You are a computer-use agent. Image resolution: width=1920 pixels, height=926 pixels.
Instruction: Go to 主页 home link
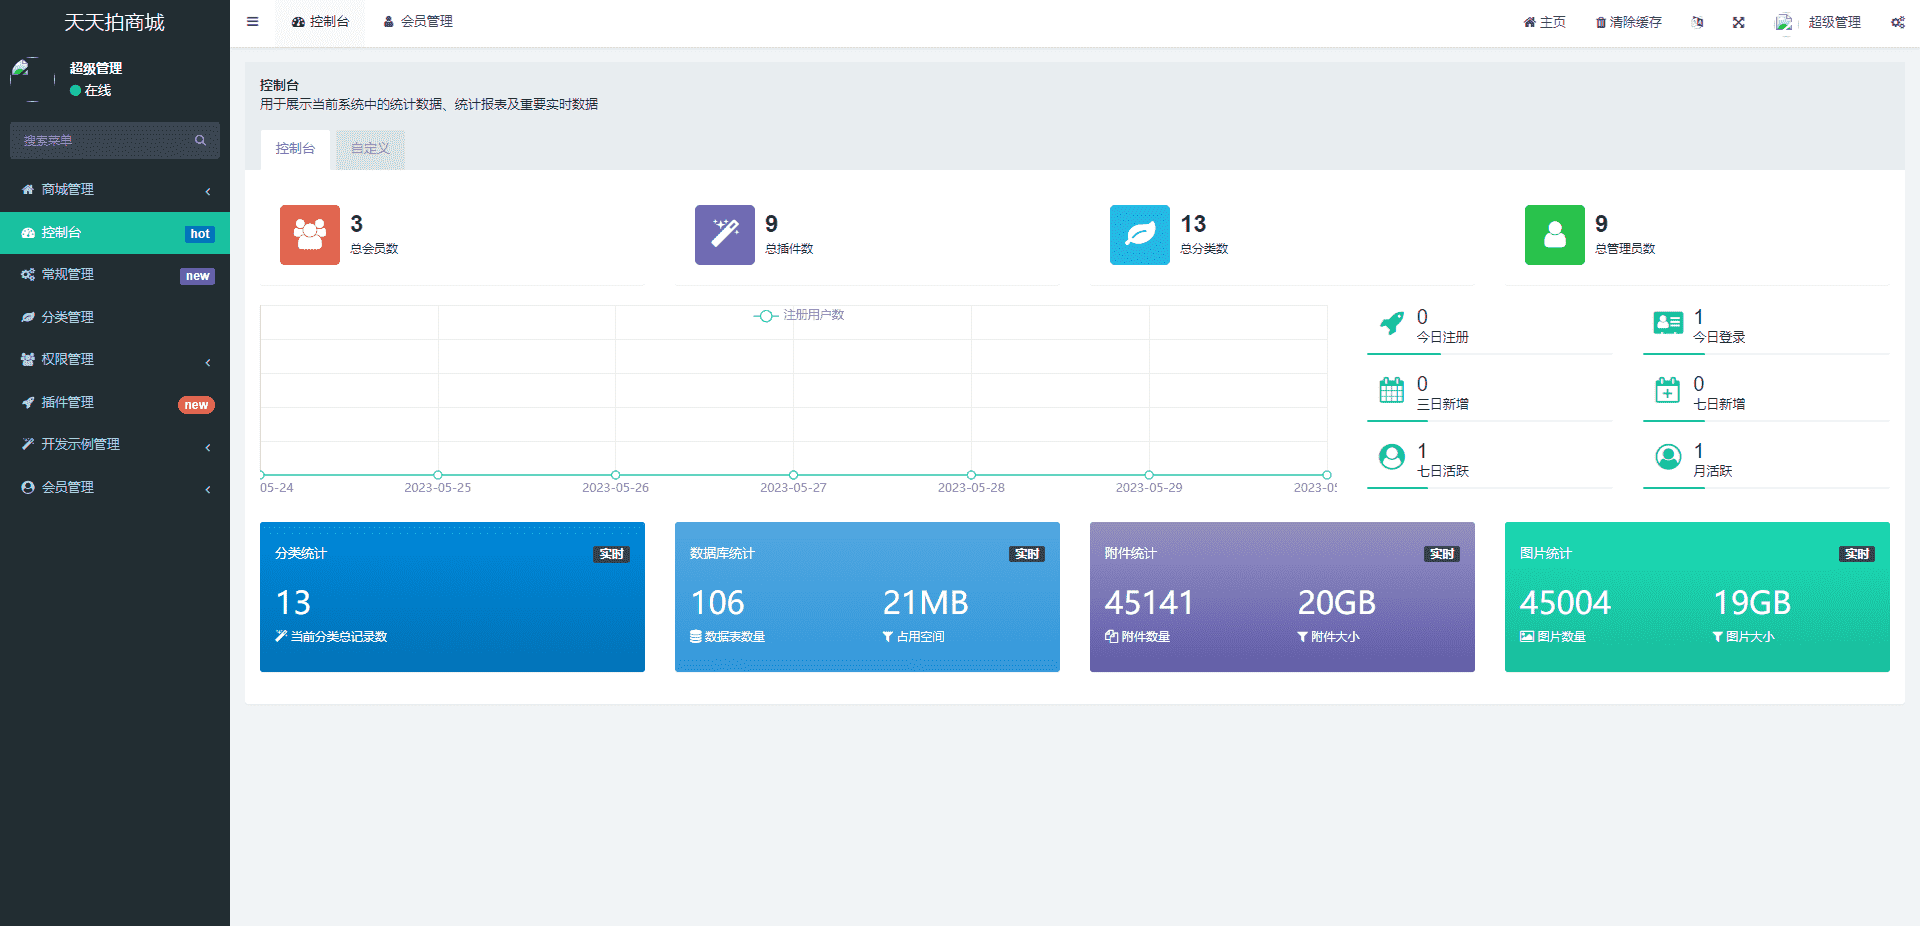click(1545, 22)
